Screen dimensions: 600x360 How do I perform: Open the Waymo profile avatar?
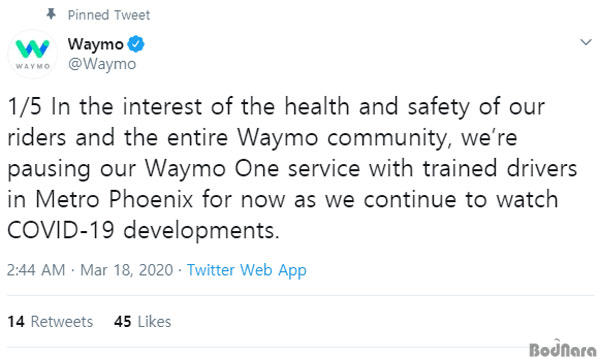tap(33, 54)
